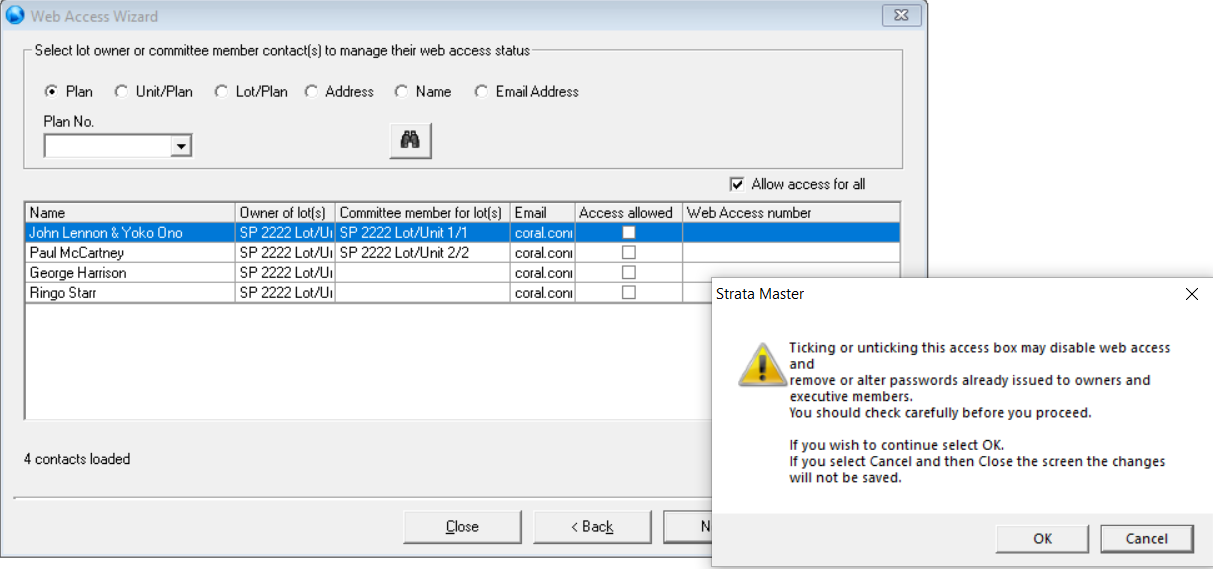The height and width of the screenshot is (569, 1213).
Task: Select the Email Address radio button
Action: tap(481, 91)
